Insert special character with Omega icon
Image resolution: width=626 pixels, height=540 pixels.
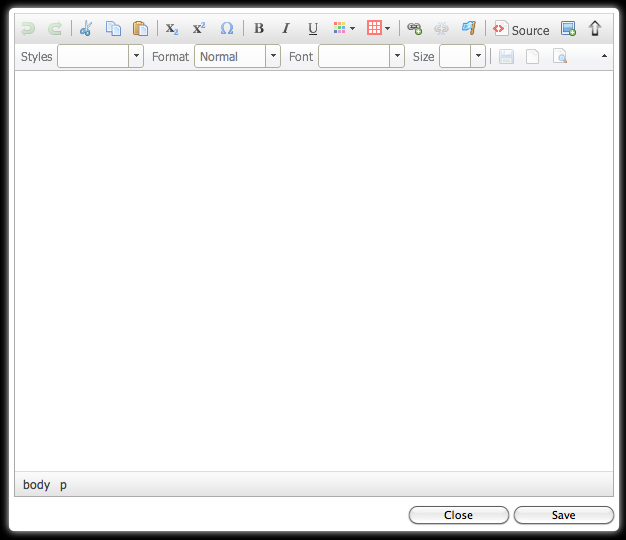click(227, 29)
